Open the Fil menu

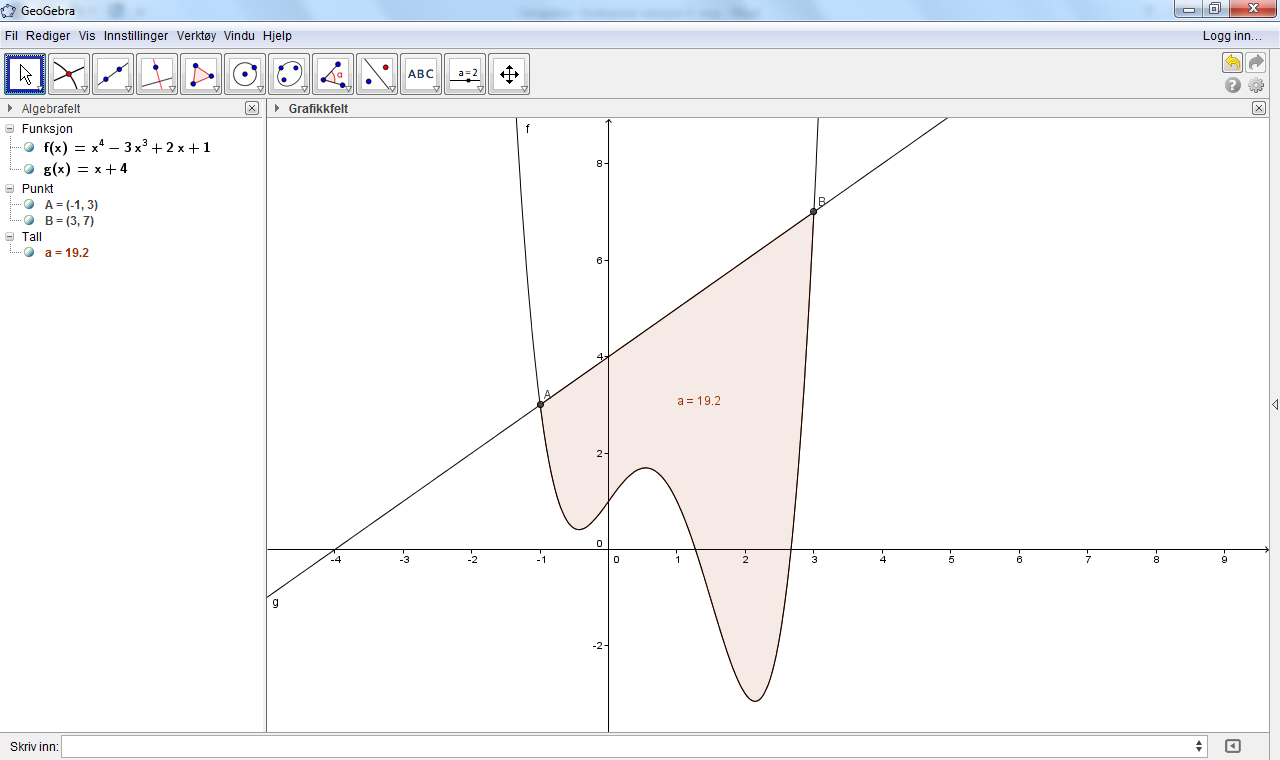point(12,35)
